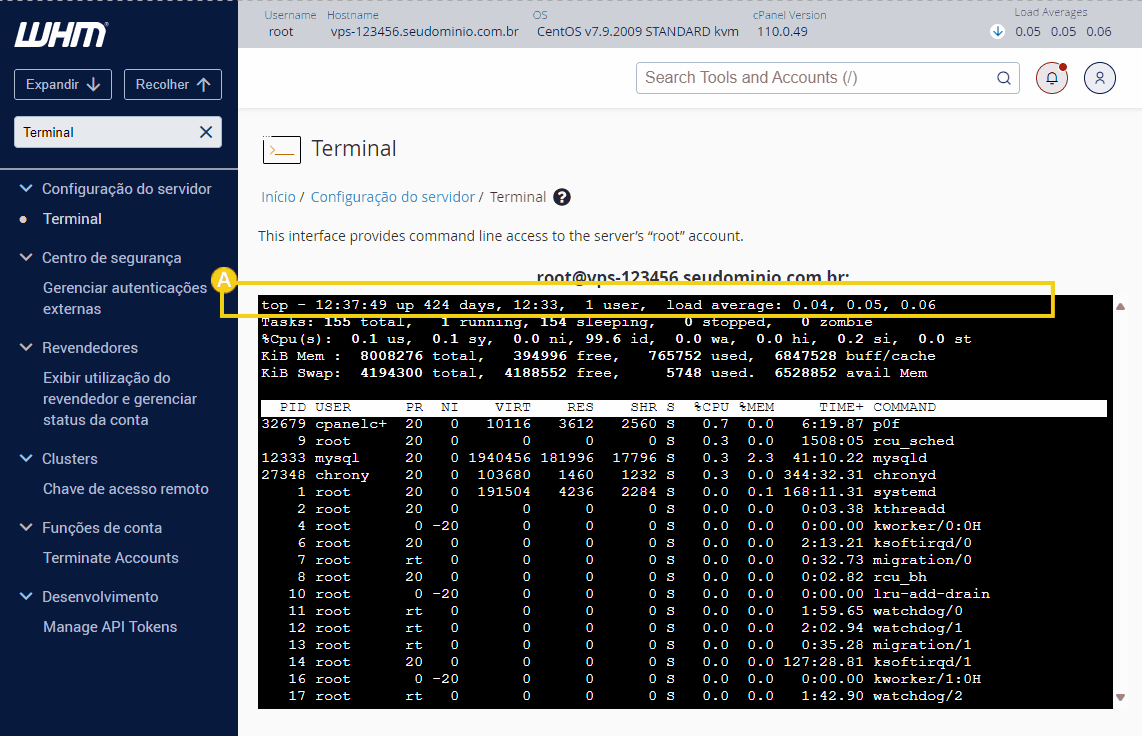Image resolution: width=1142 pixels, height=736 pixels.
Task: Open notifications via the bell icon
Action: 1051,77
